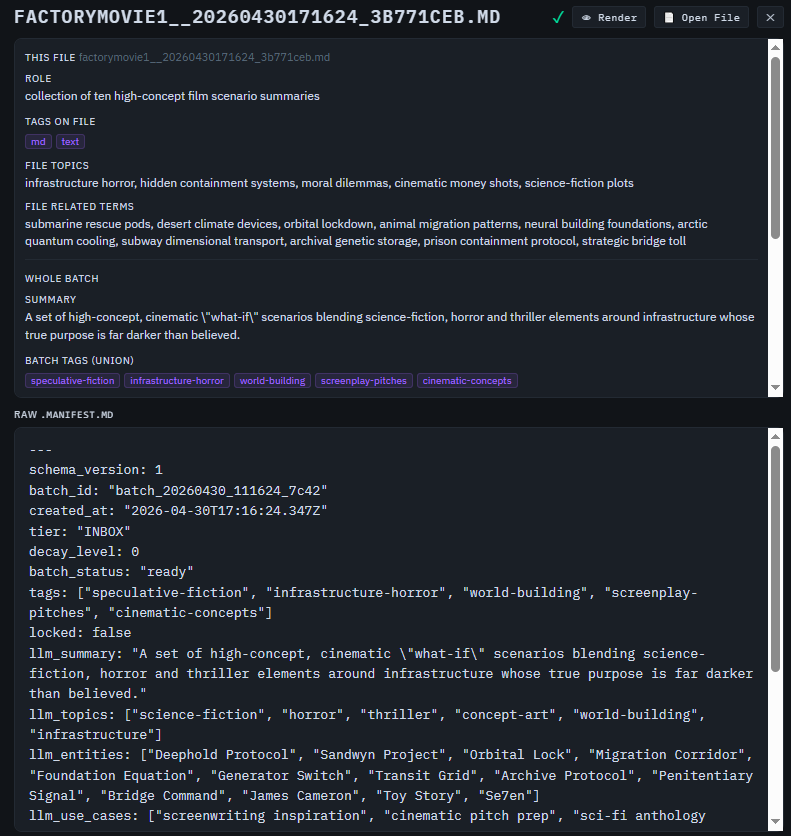Select the md tag chip
The image size is (791, 836).
click(x=38, y=142)
